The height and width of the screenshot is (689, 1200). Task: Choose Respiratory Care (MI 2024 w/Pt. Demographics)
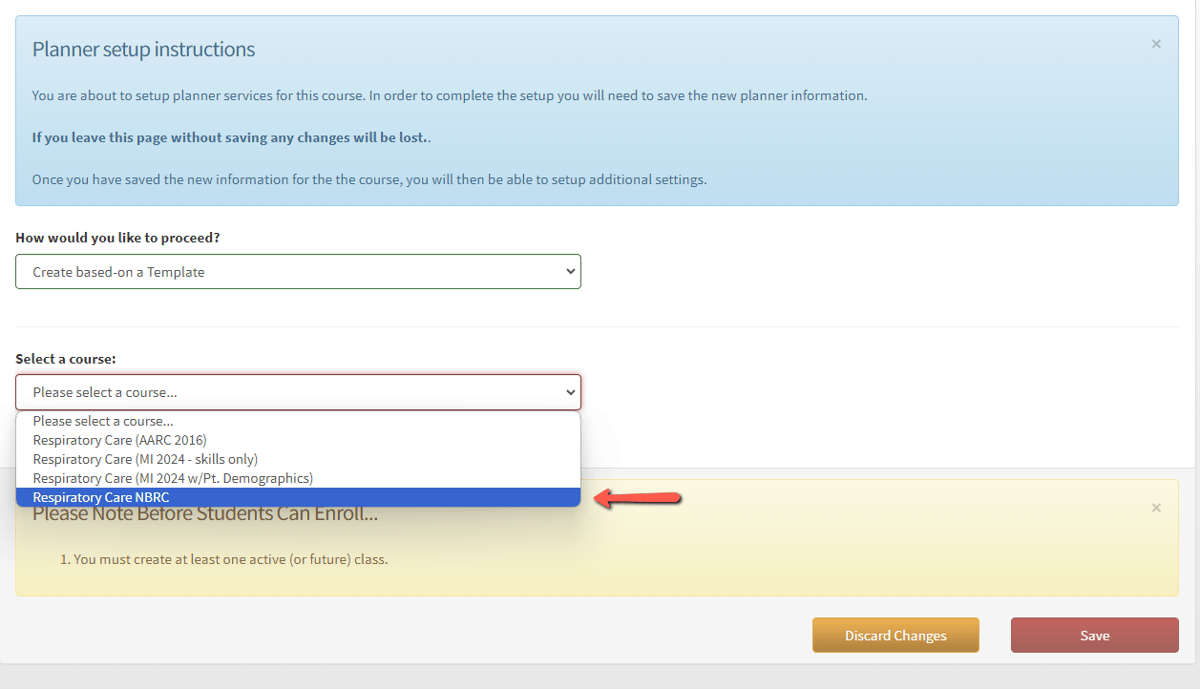coord(172,478)
